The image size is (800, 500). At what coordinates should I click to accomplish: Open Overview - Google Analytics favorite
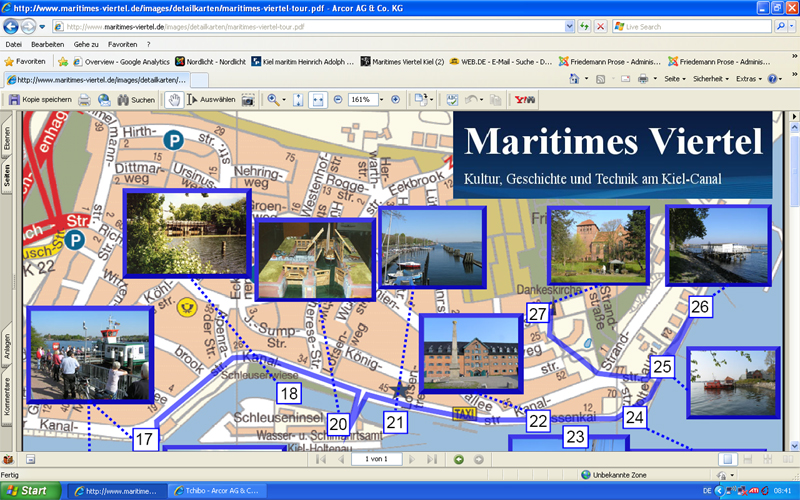121,62
